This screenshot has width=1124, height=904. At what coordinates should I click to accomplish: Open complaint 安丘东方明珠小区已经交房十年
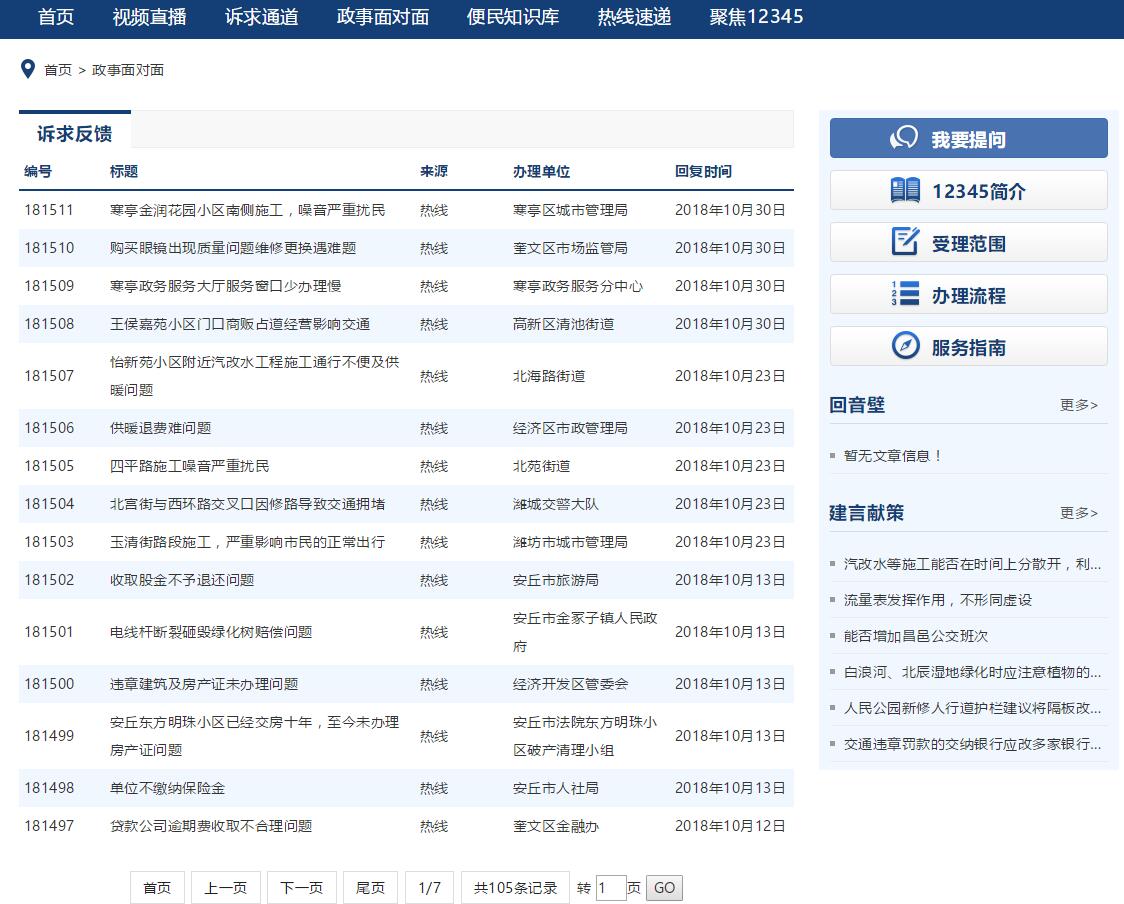point(254,736)
